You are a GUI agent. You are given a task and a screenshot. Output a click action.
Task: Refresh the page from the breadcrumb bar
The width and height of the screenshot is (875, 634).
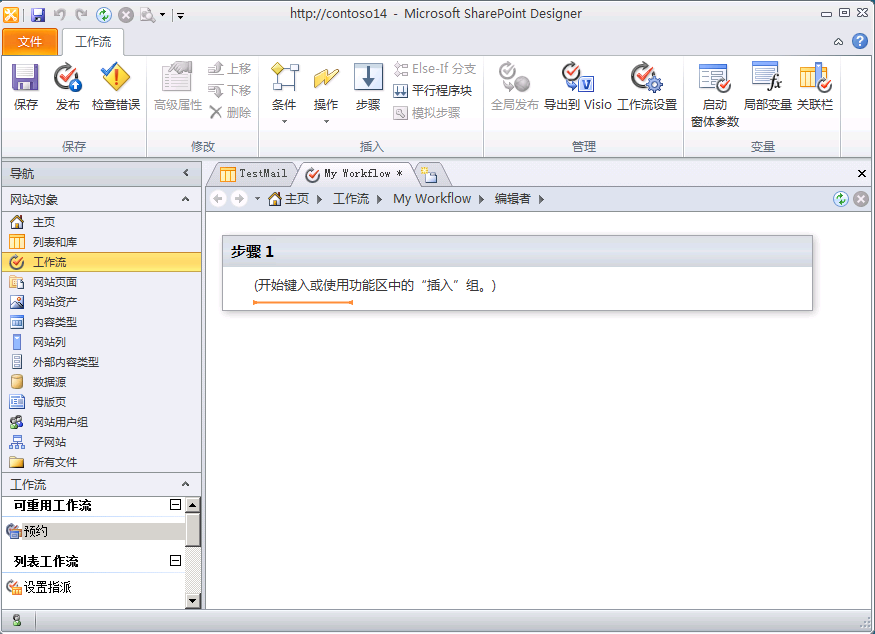[x=841, y=199]
